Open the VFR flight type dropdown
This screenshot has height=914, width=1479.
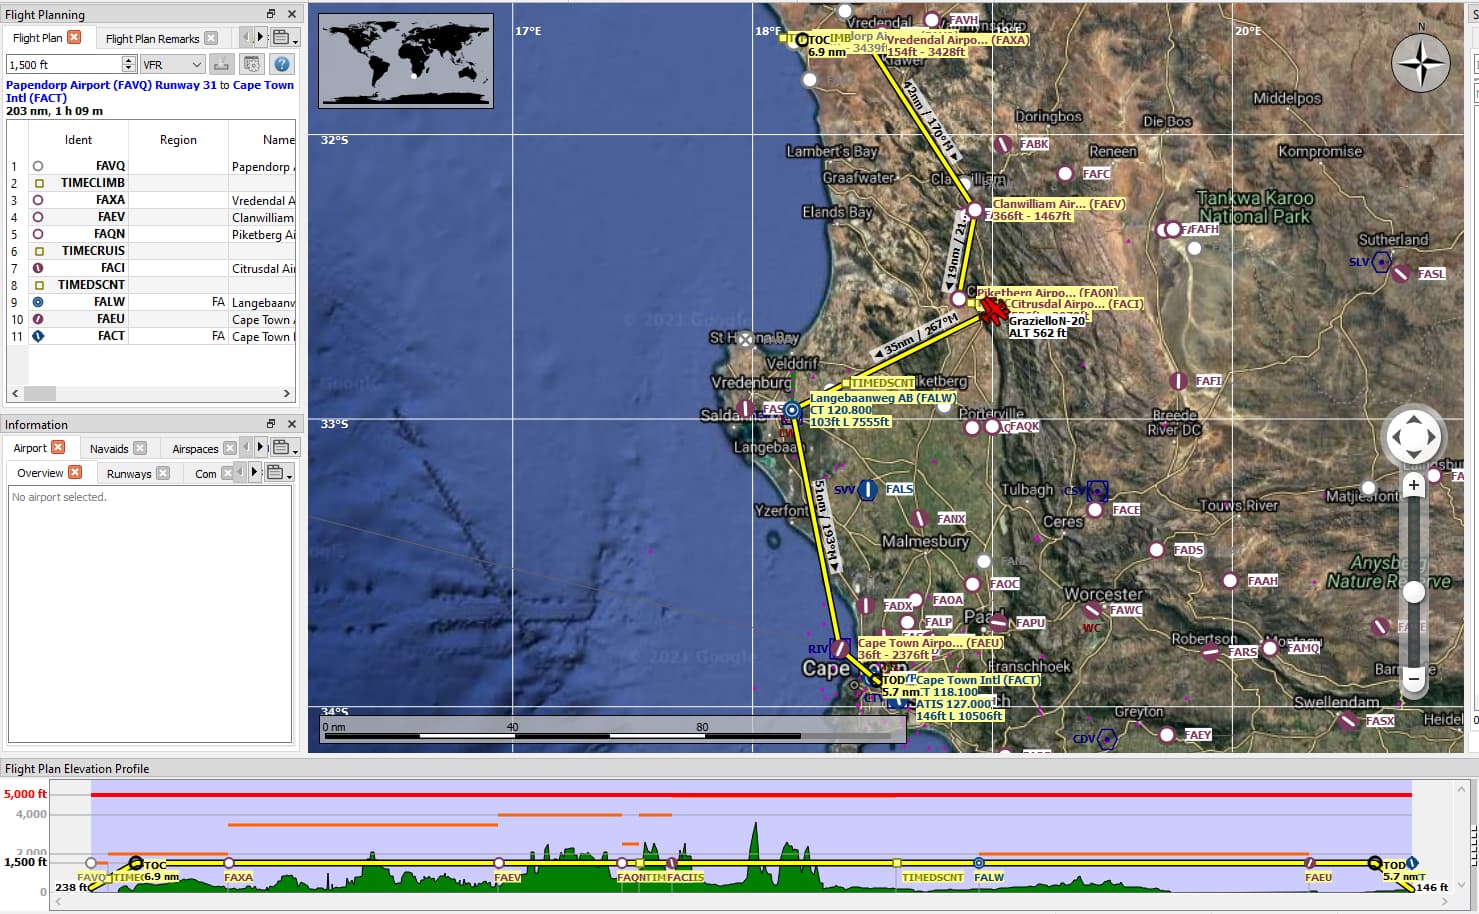point(172,64)
